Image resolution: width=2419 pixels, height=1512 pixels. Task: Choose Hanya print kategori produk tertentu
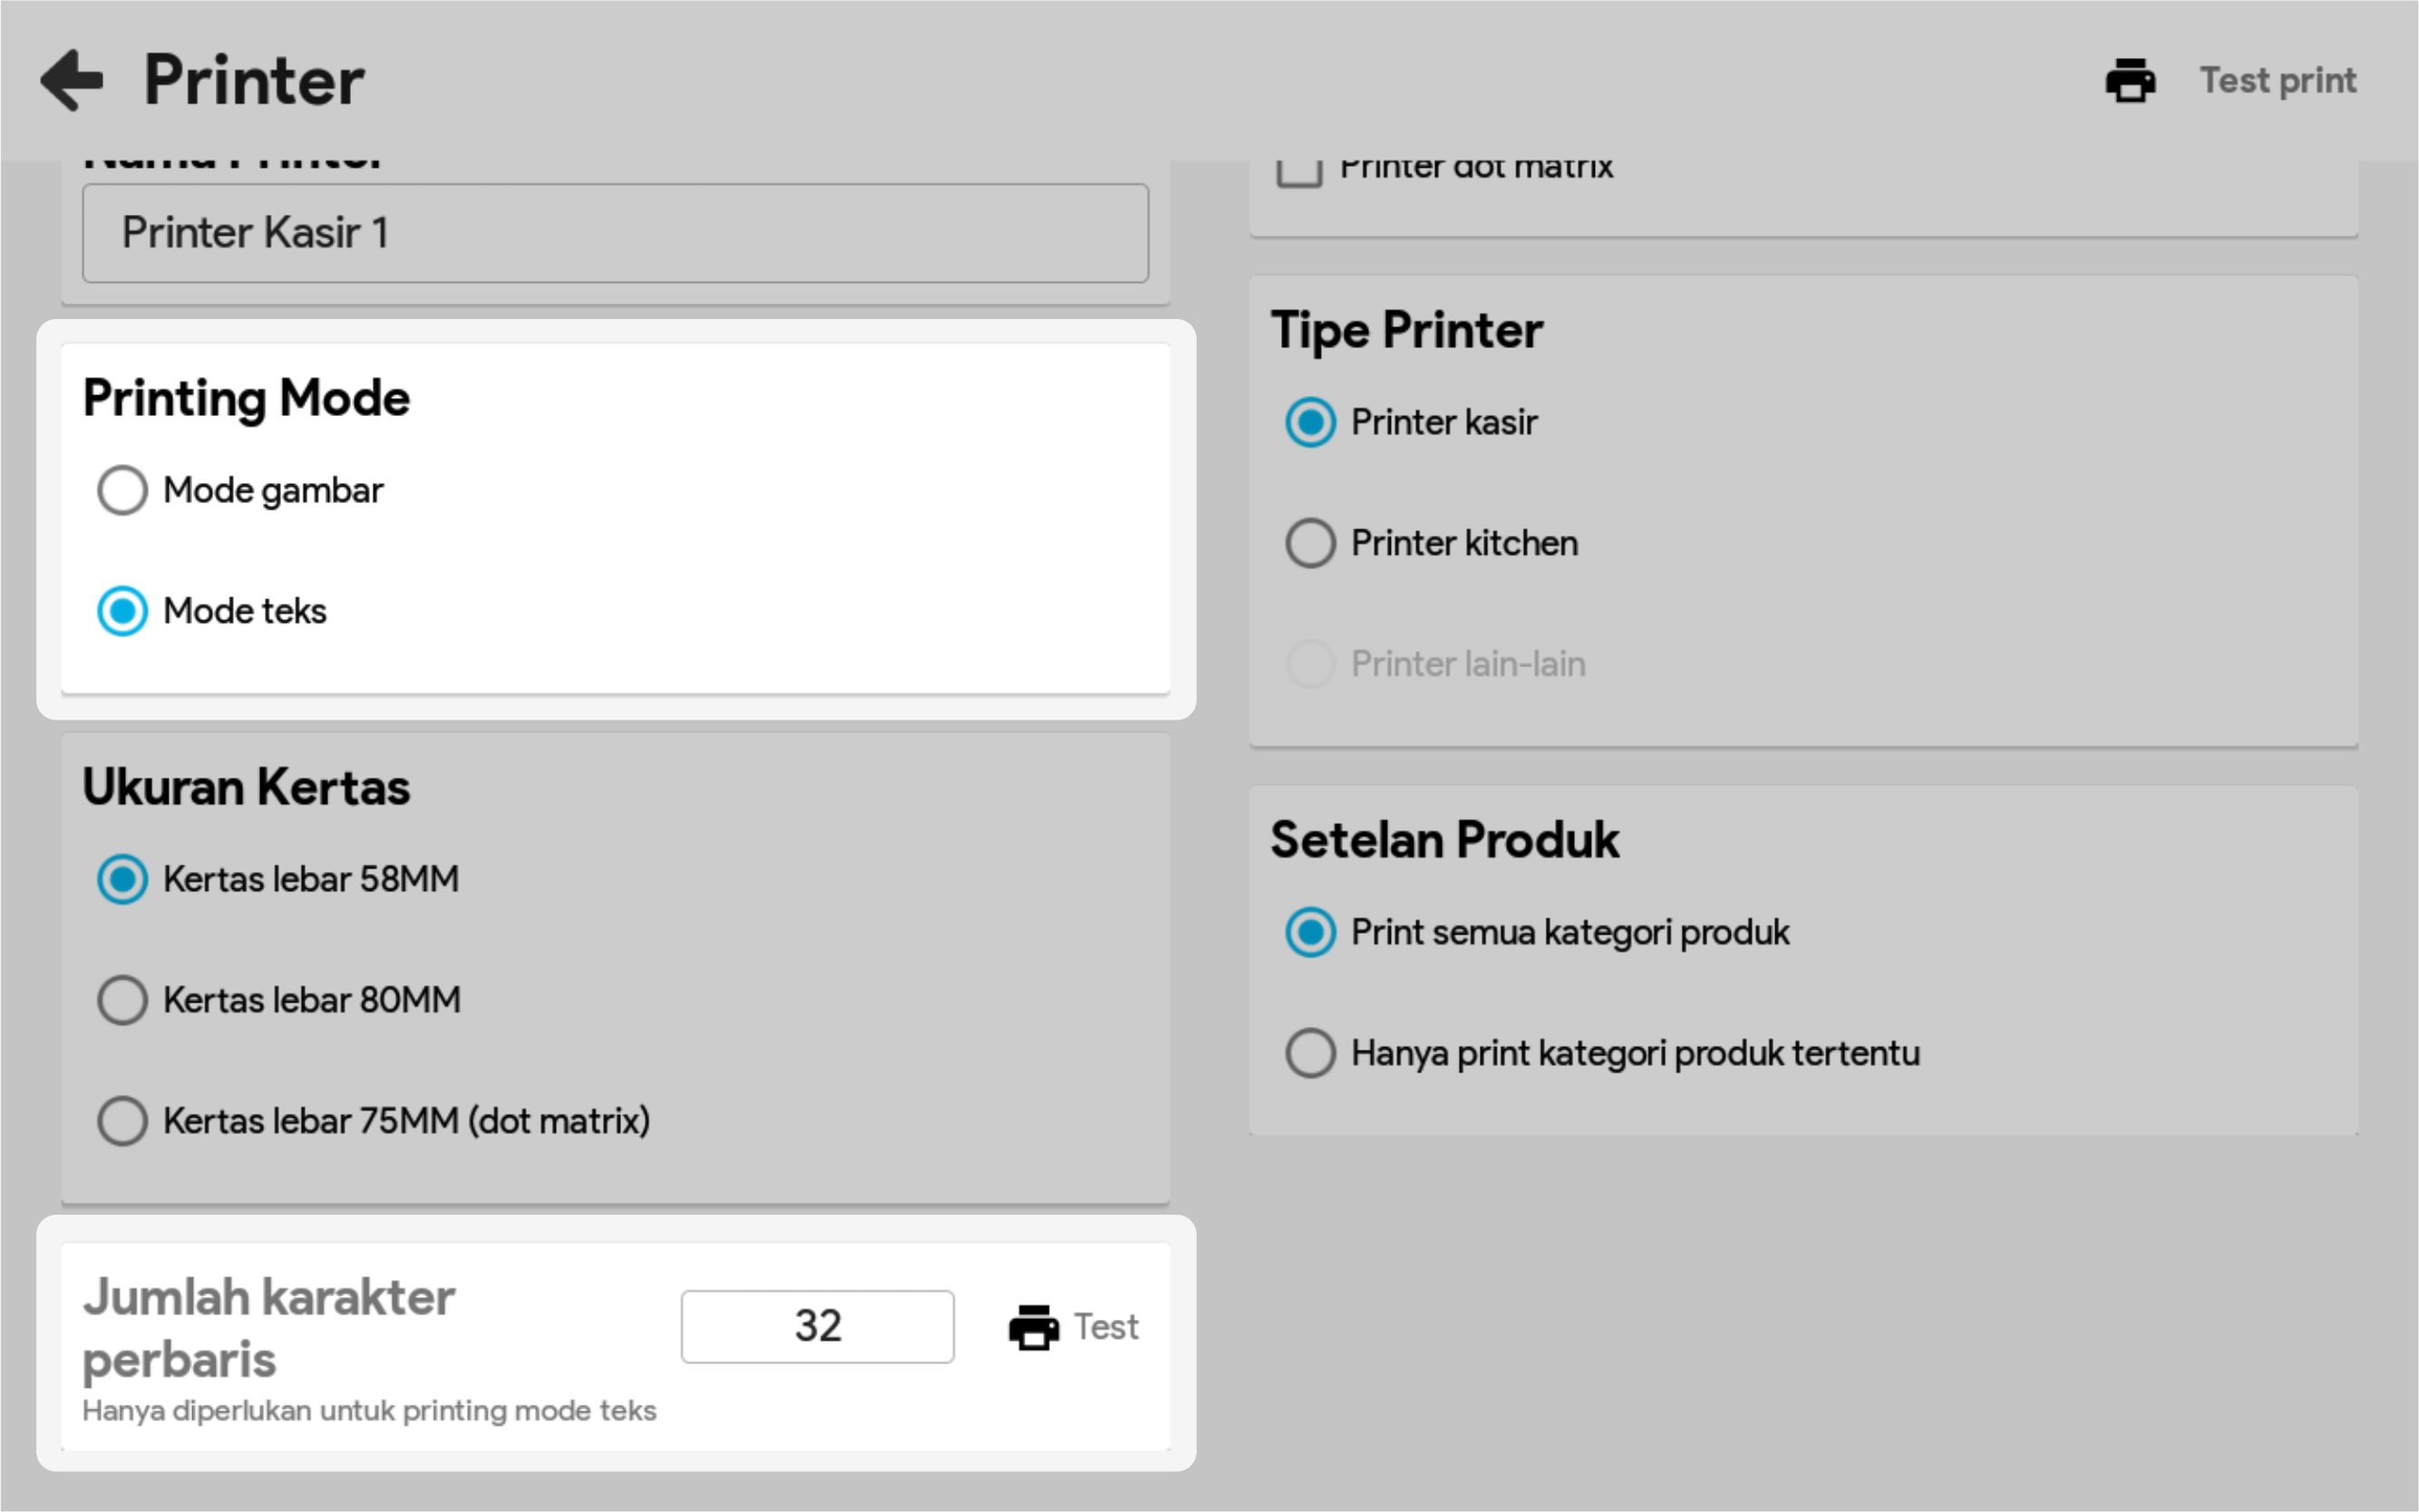(1310, 1053)
